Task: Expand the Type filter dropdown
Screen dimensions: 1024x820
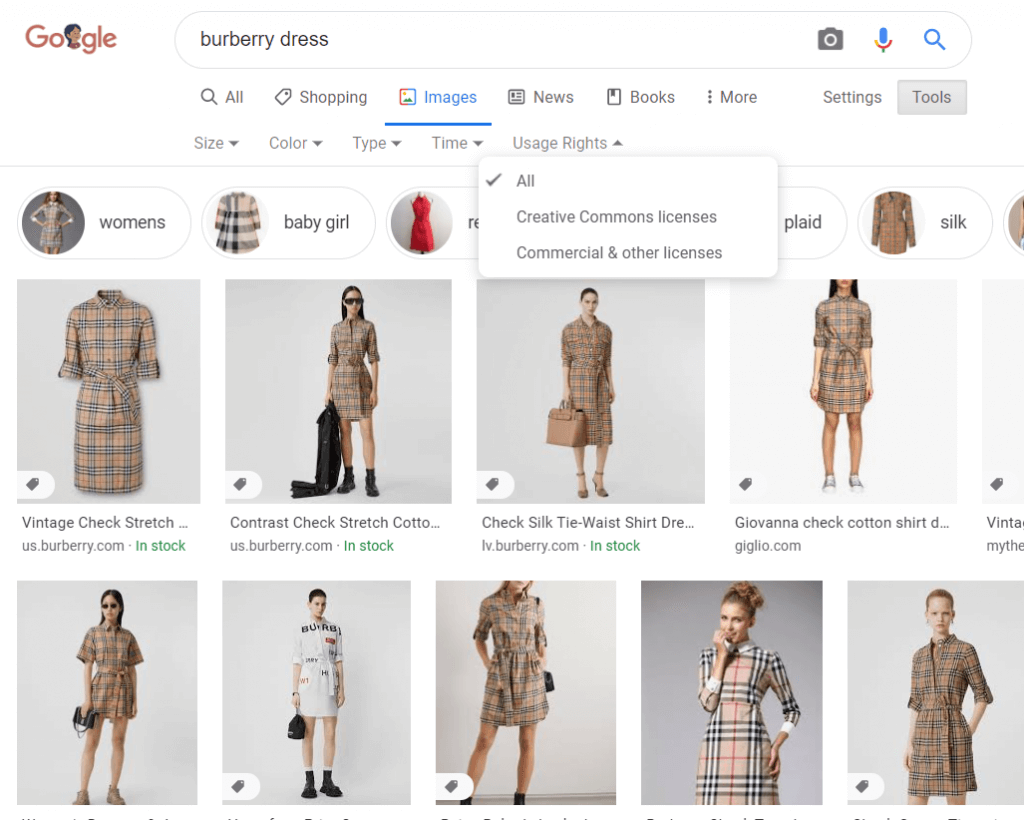Action: tap(377, 143)
